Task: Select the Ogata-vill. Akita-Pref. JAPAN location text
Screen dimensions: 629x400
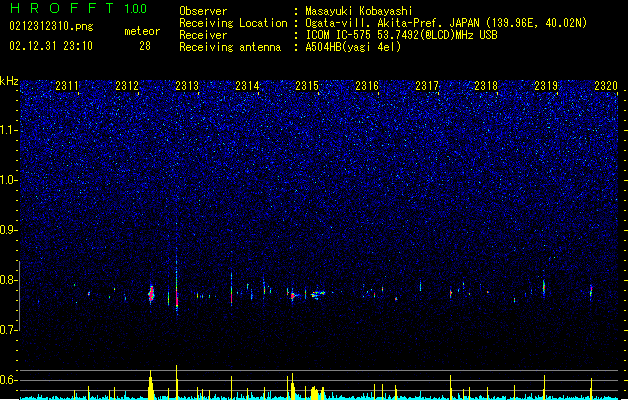Action: pos(446,23)
